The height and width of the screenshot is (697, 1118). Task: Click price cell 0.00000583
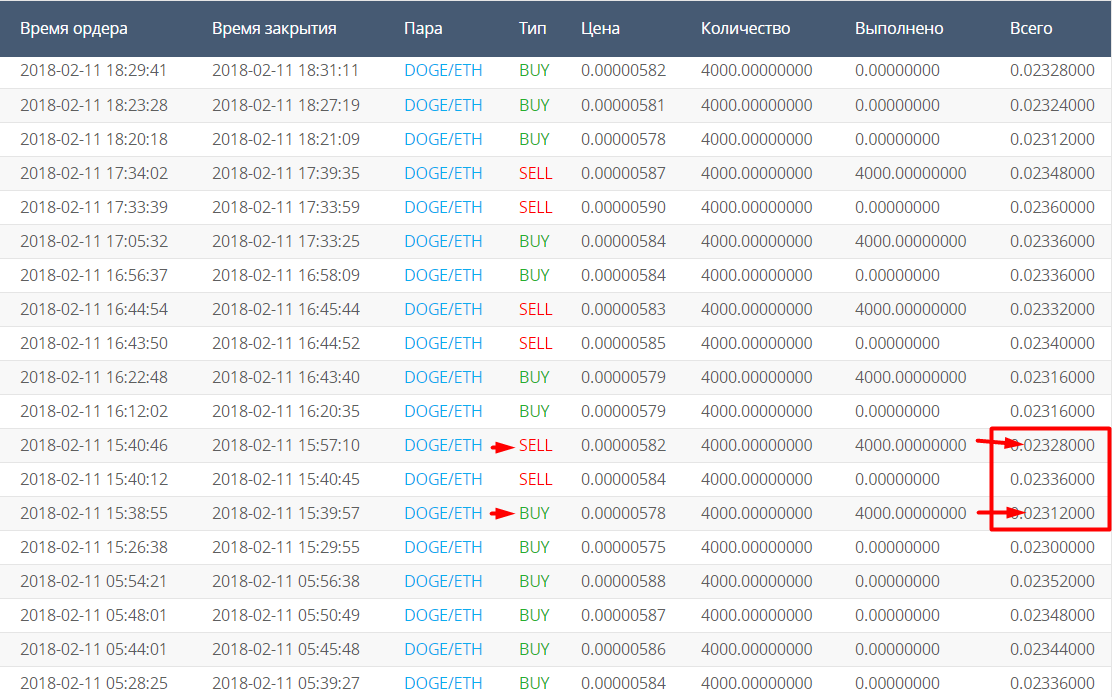(x=623, y=309)
